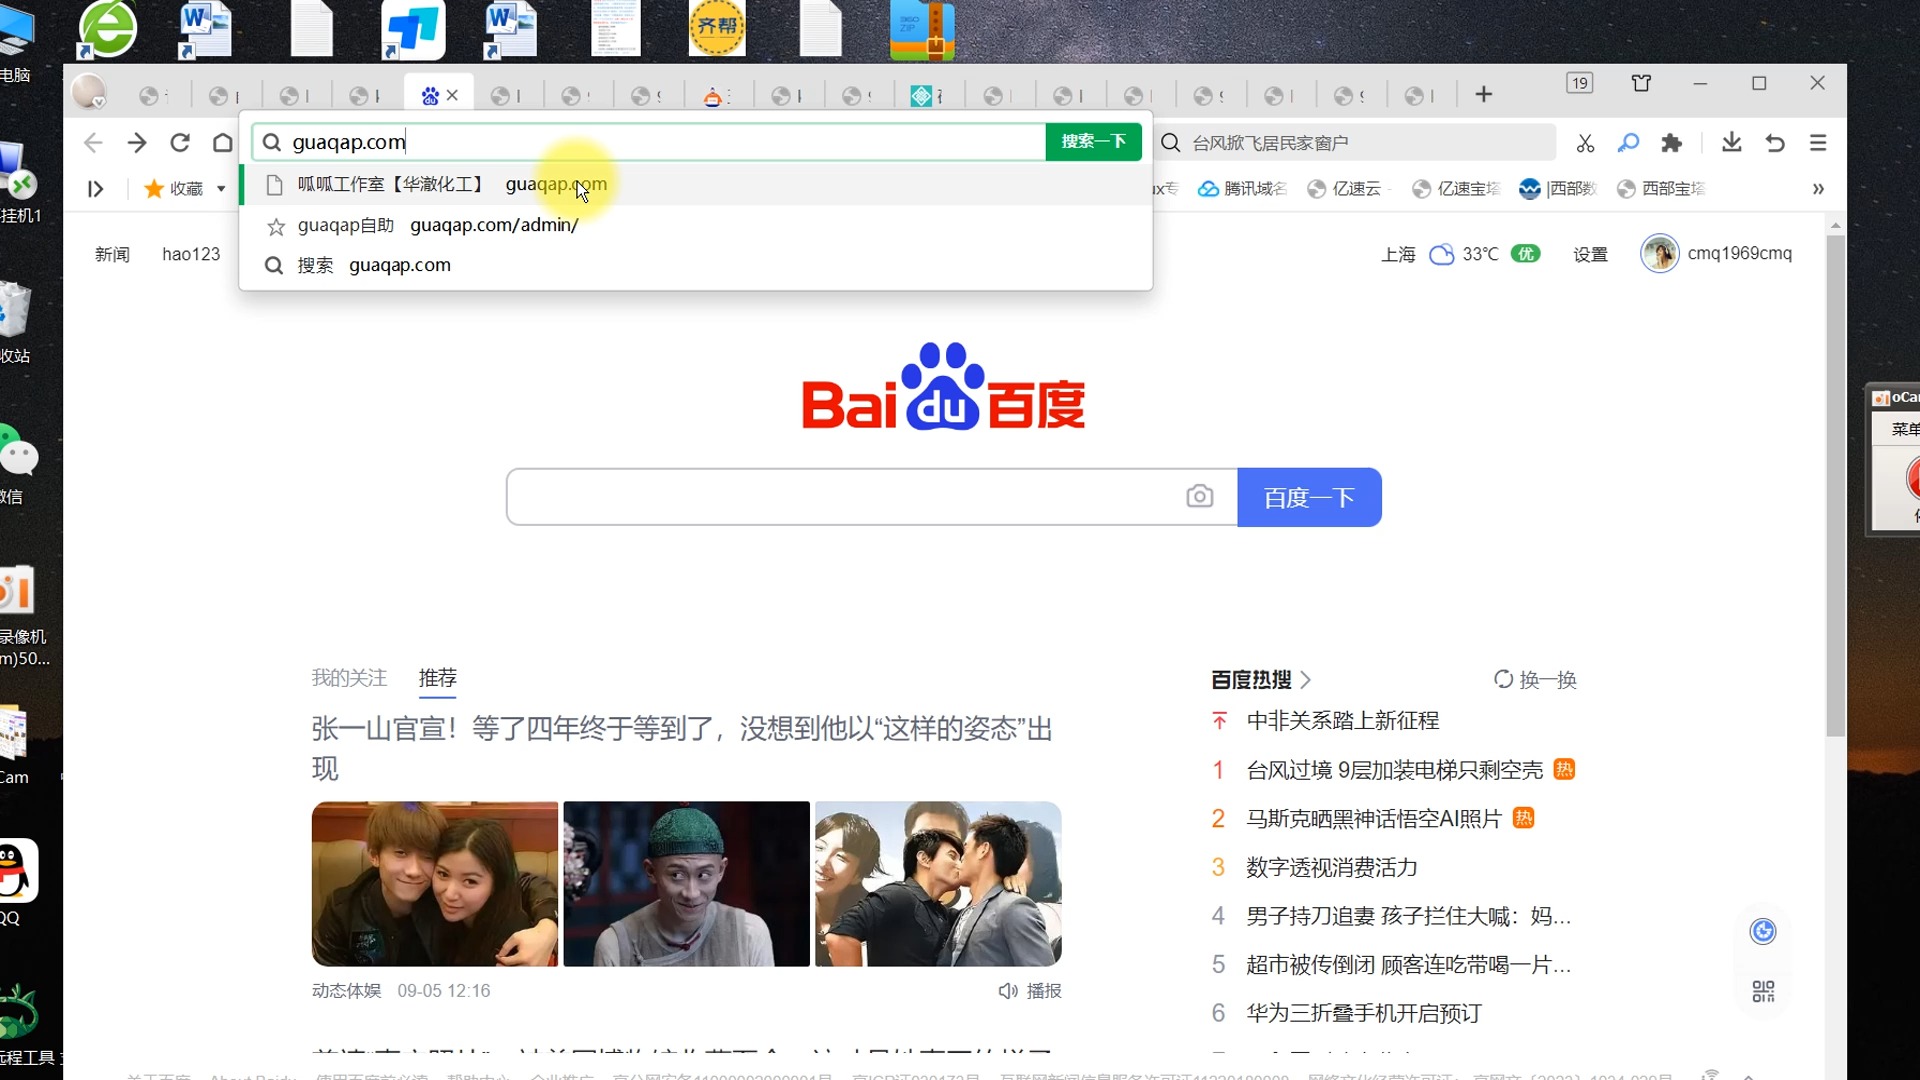1920x1080 pixels.
Task: Open a new browser tab
Action: 1484,95
